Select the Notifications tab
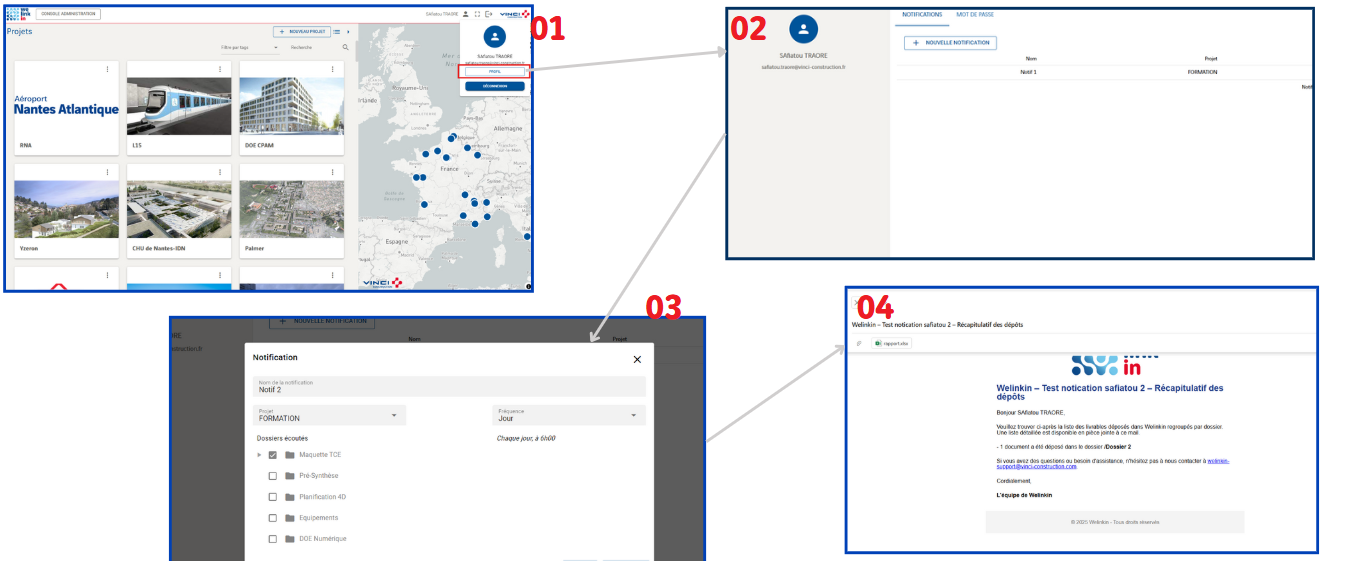This screenshot has width=1367, height=561. pos(922,15)
